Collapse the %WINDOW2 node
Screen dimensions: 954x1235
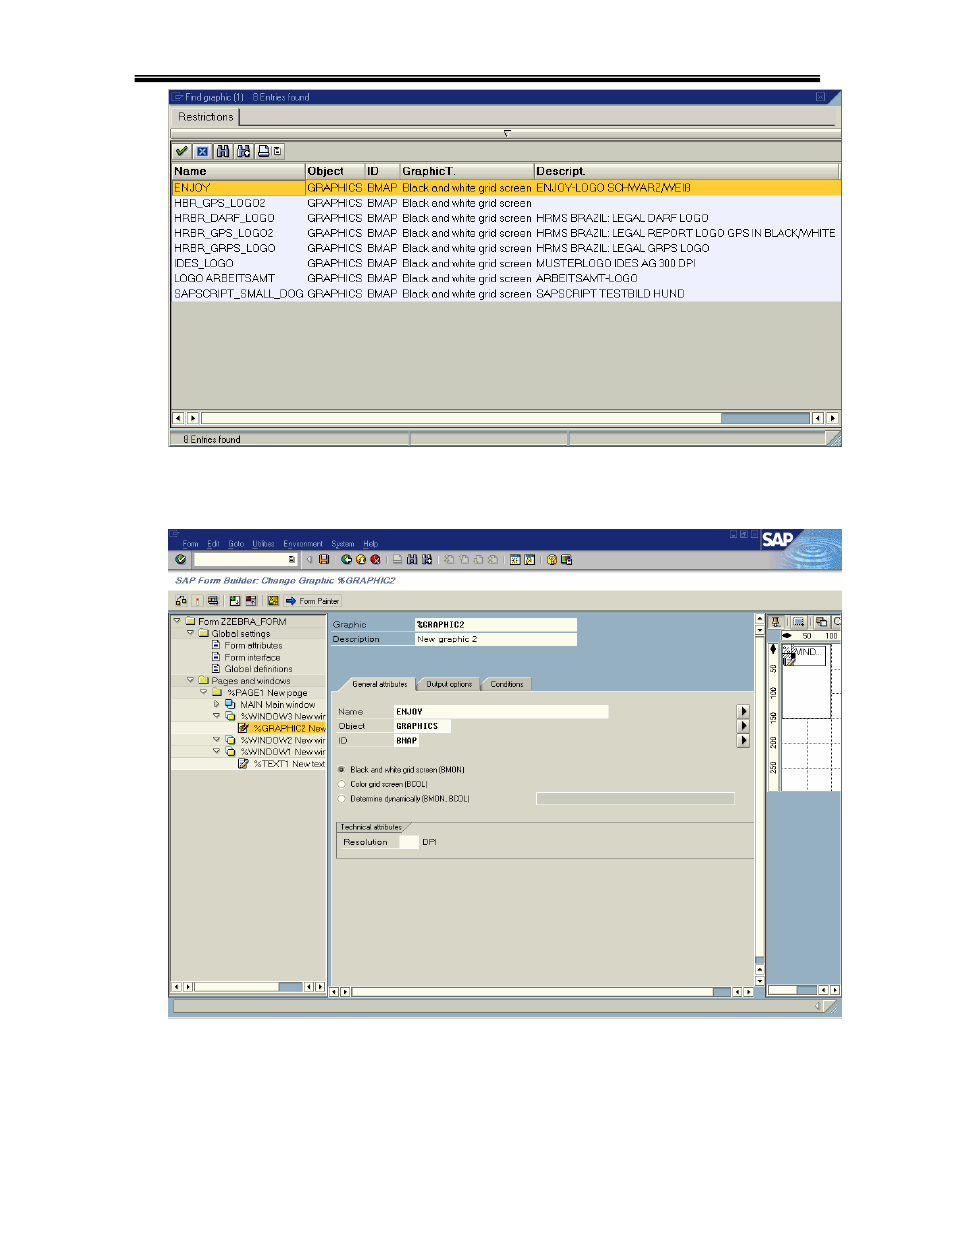216,740
